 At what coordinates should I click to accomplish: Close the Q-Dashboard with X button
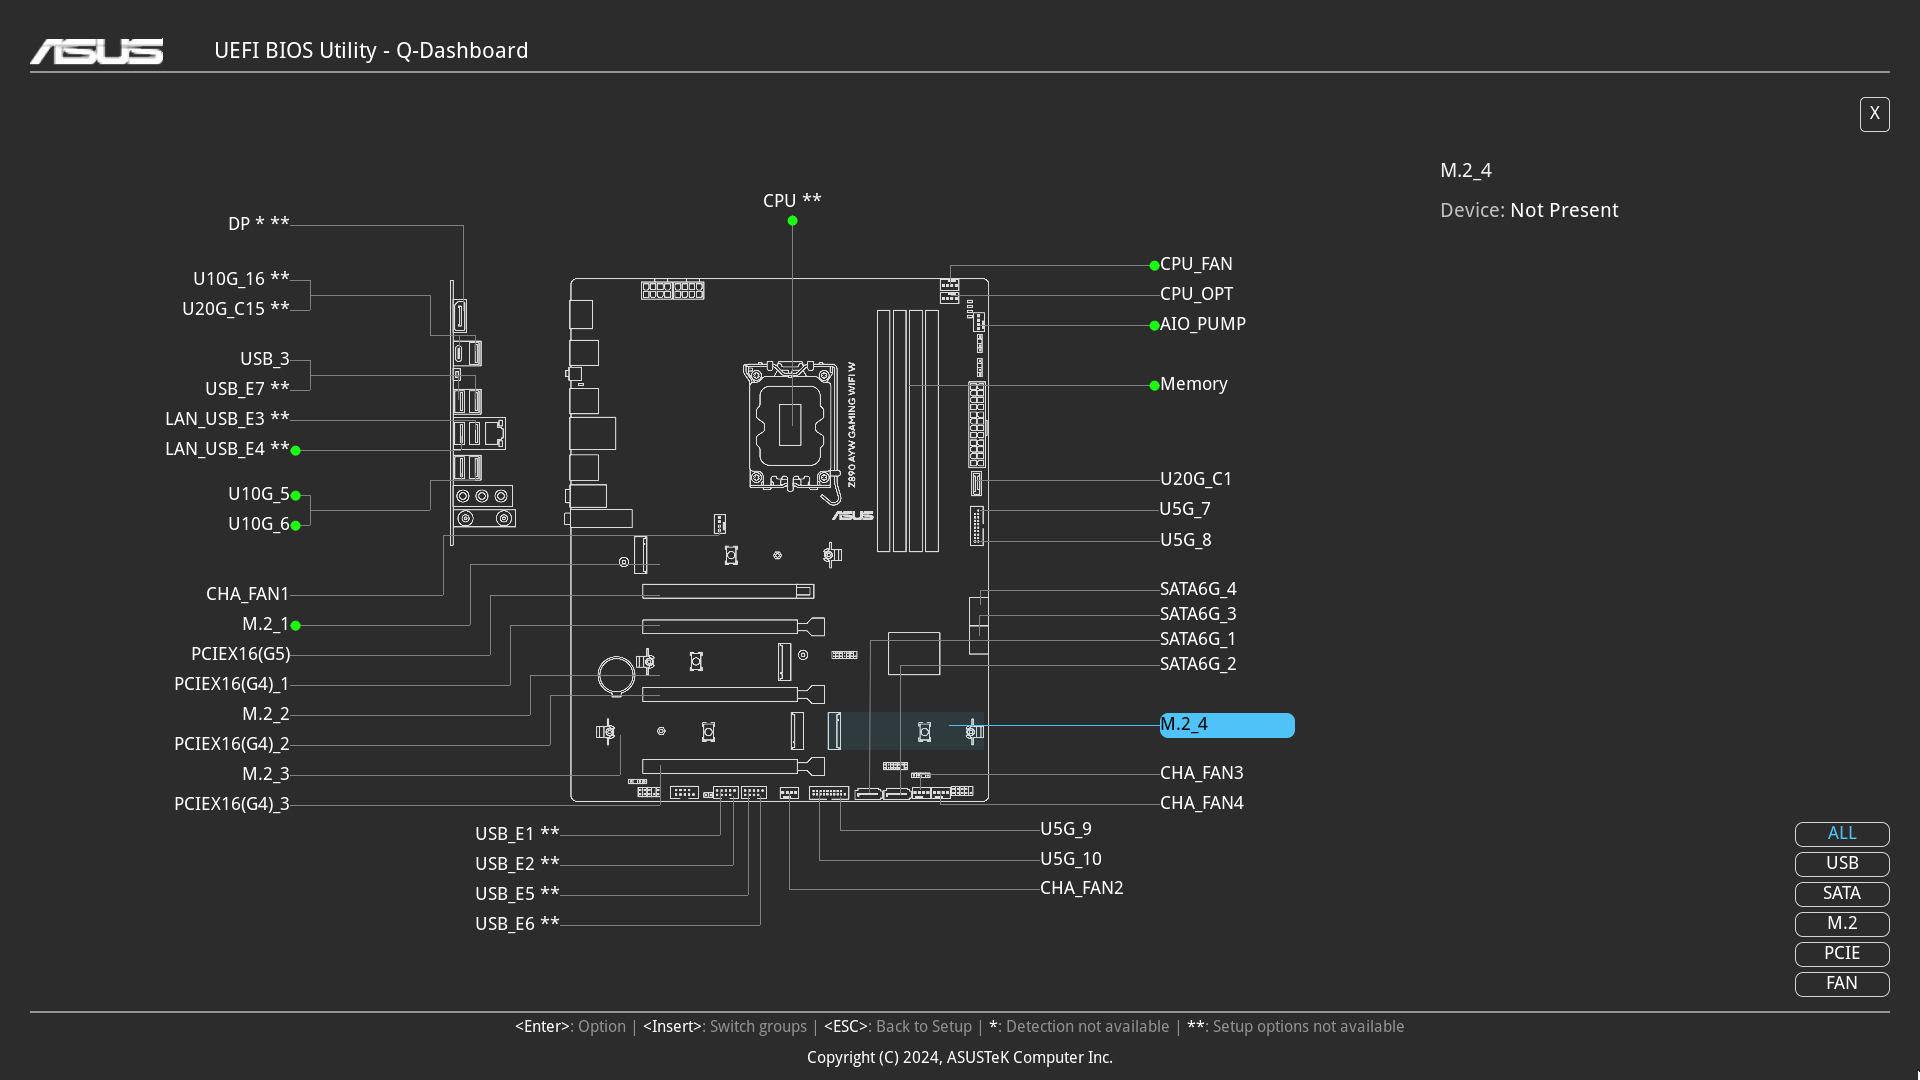[x=1874, y=114]
